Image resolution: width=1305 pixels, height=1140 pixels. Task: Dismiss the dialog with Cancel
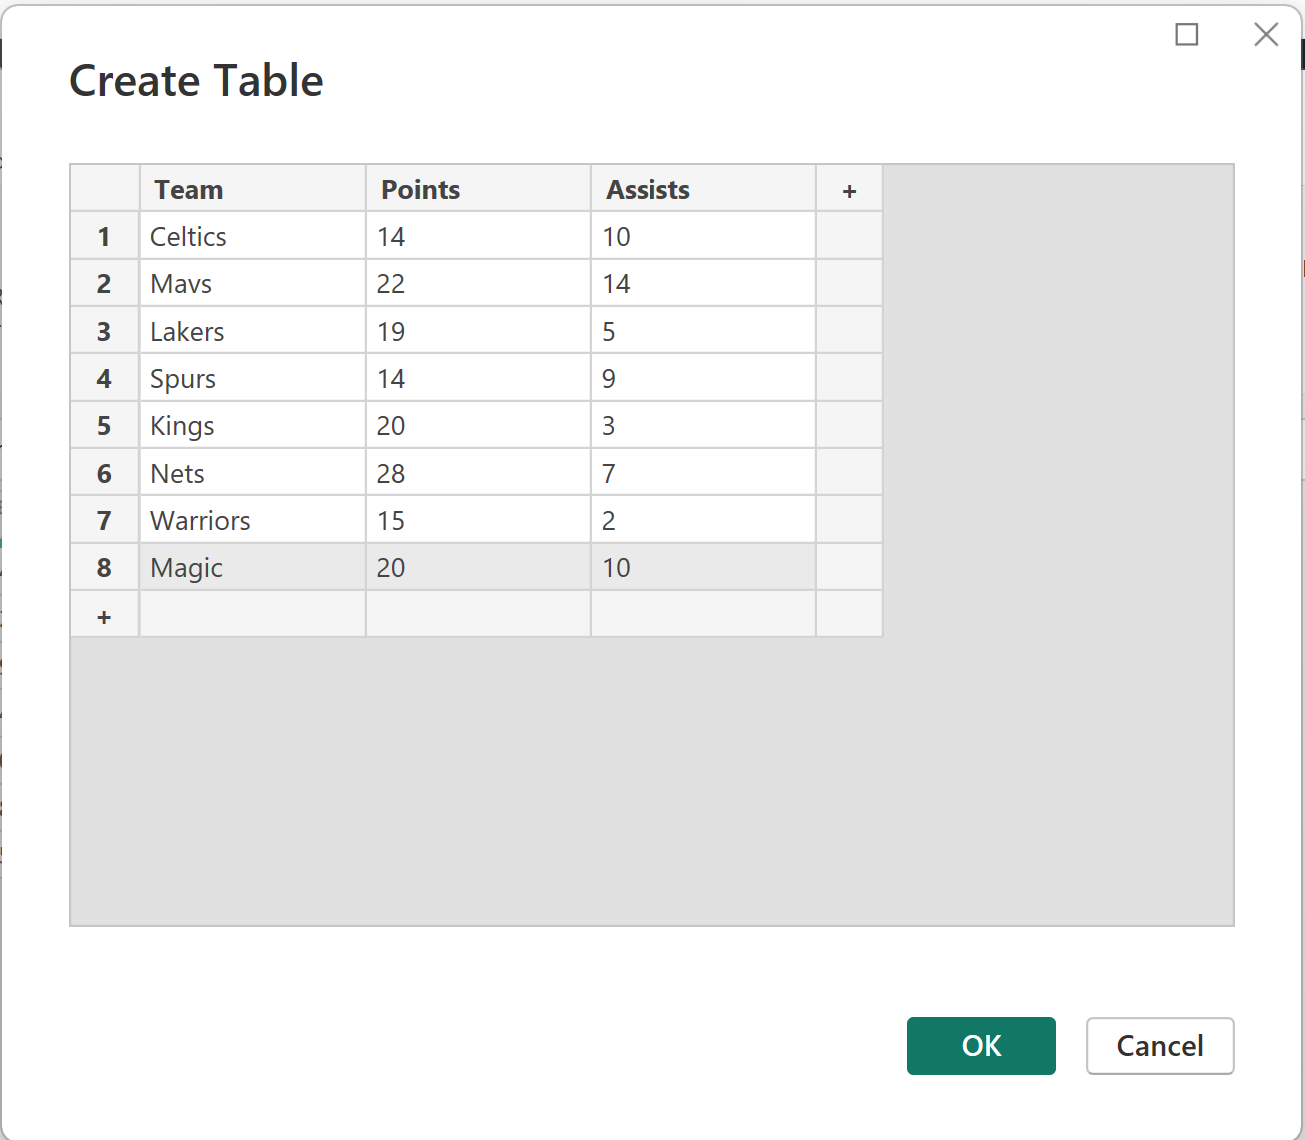pos(1160,1046)
